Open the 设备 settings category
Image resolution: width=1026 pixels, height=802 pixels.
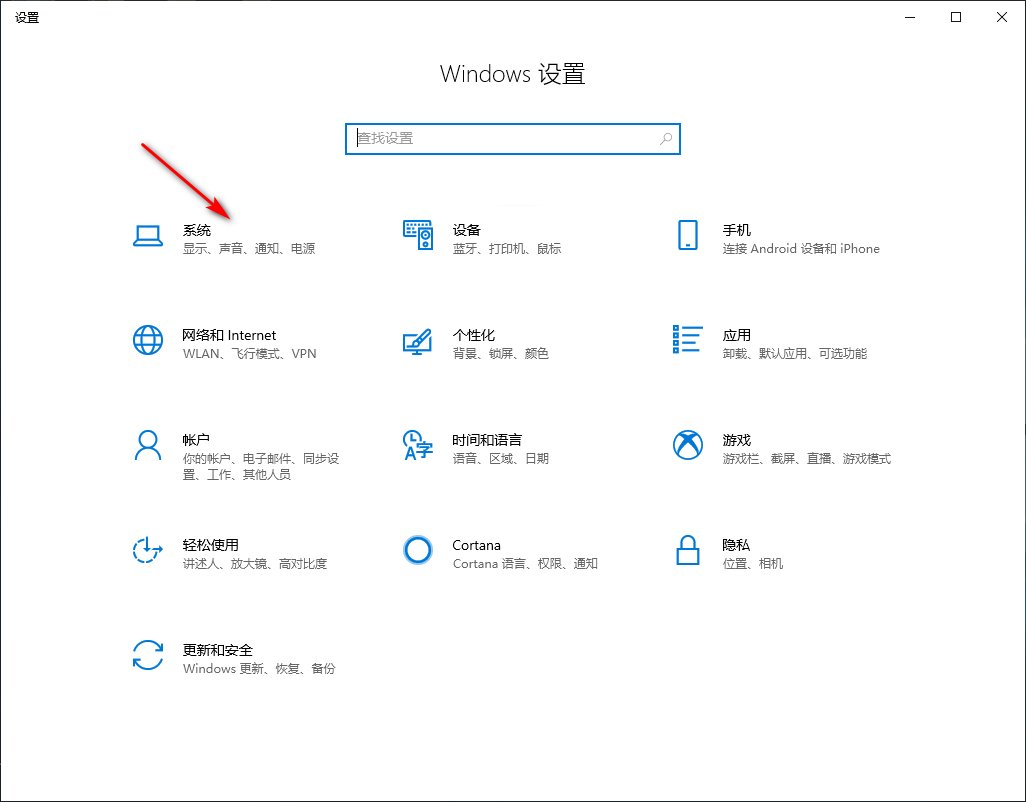click(x=466, y=229)
